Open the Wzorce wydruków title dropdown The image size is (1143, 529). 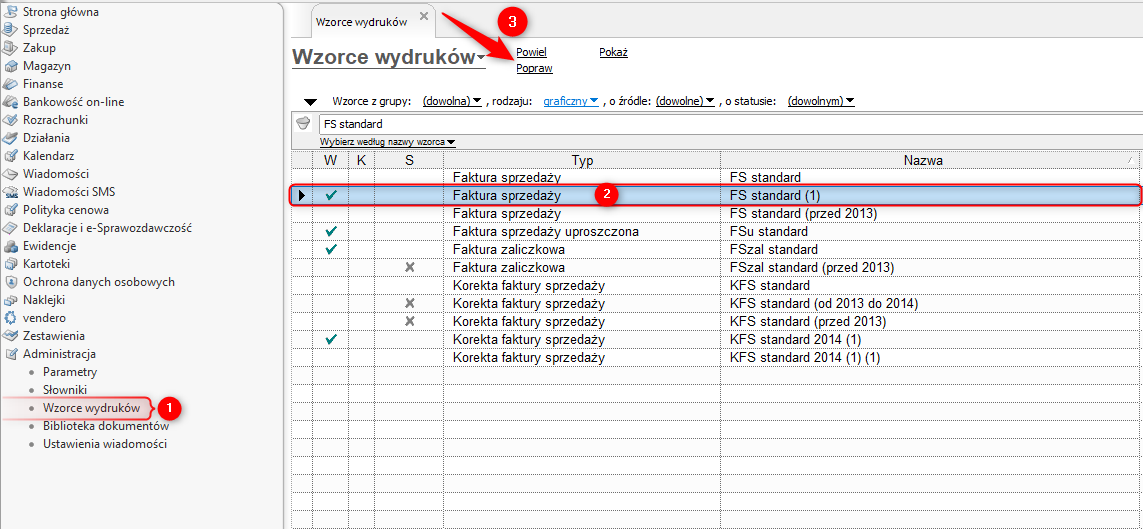point(481,58)
